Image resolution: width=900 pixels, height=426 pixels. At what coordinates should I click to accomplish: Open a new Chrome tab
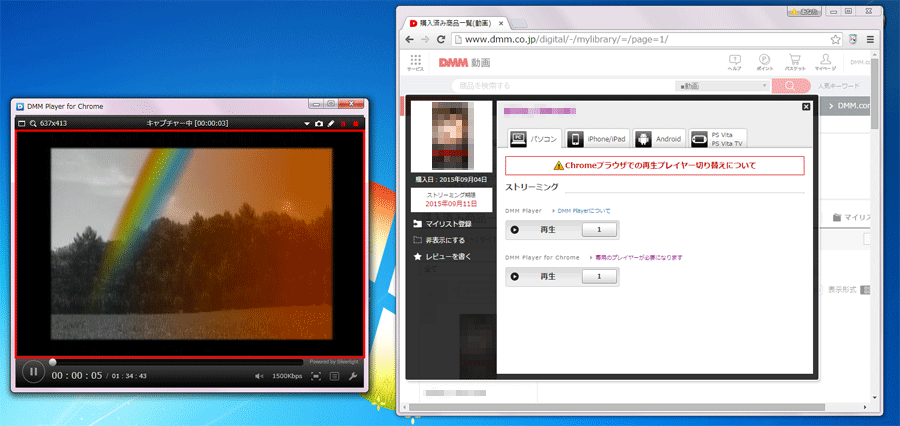pos(519,24)
